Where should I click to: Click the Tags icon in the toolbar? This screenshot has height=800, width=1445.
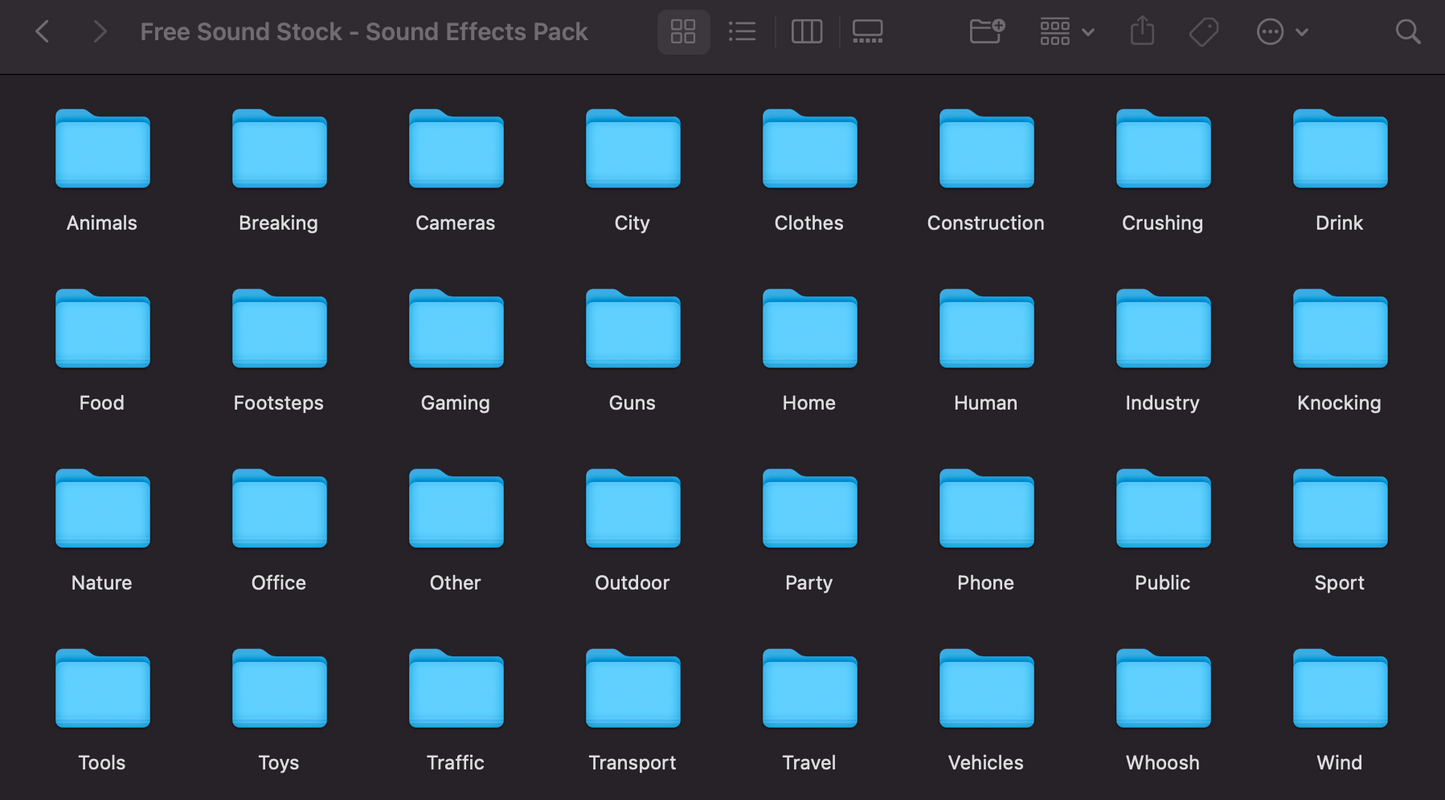tap(1203, 31)
